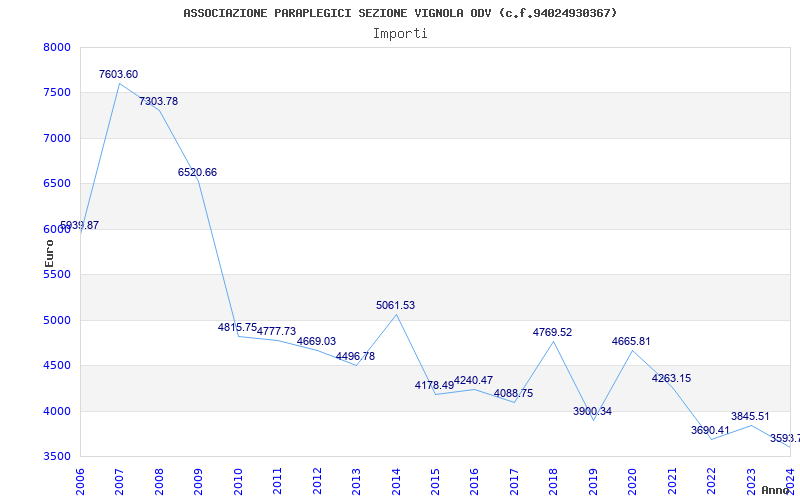Click the 3690.41 value label

pos(711,431)
